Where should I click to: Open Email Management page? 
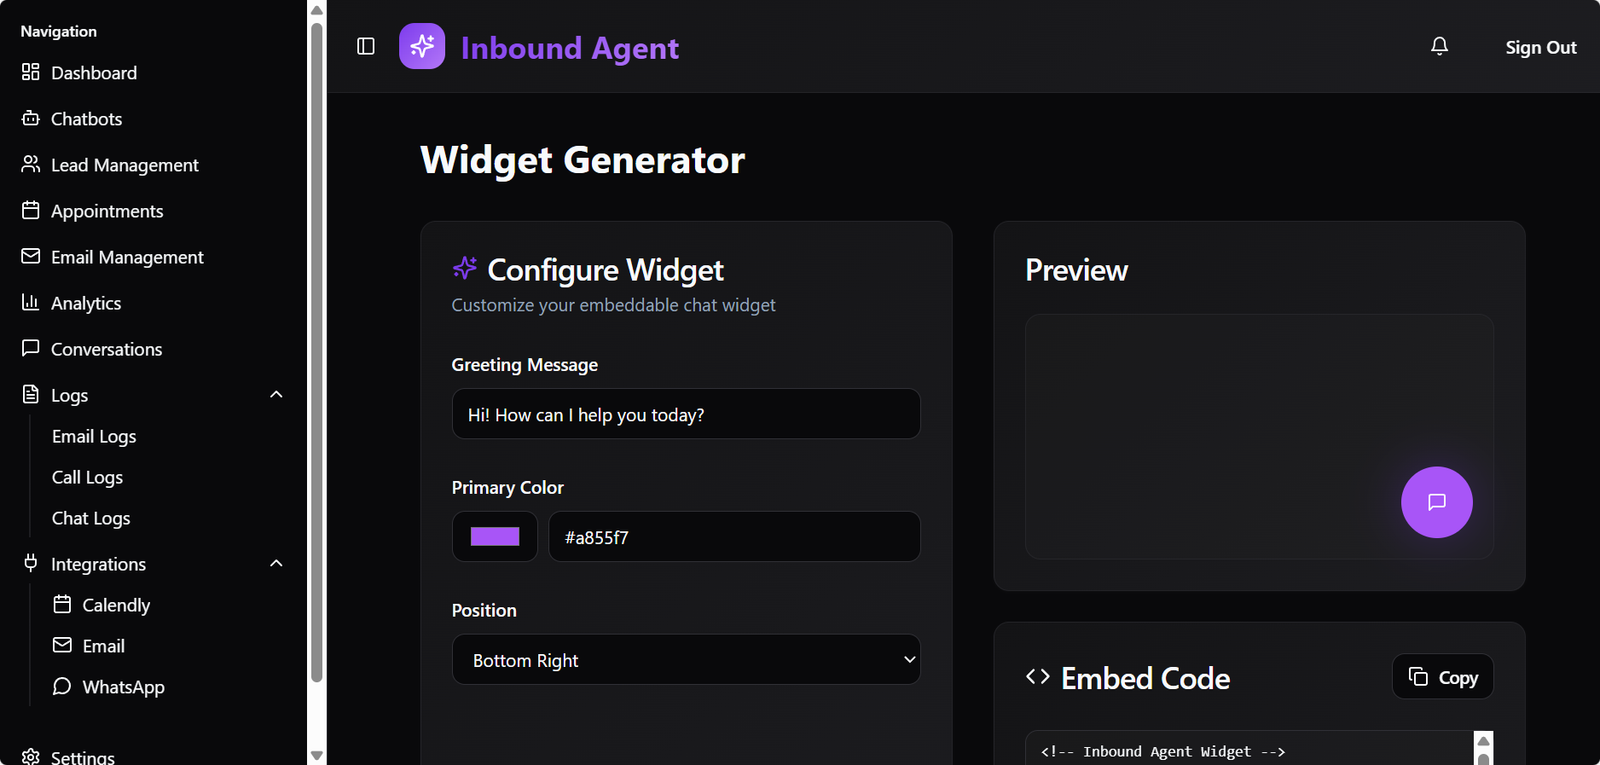coord(127,257)
